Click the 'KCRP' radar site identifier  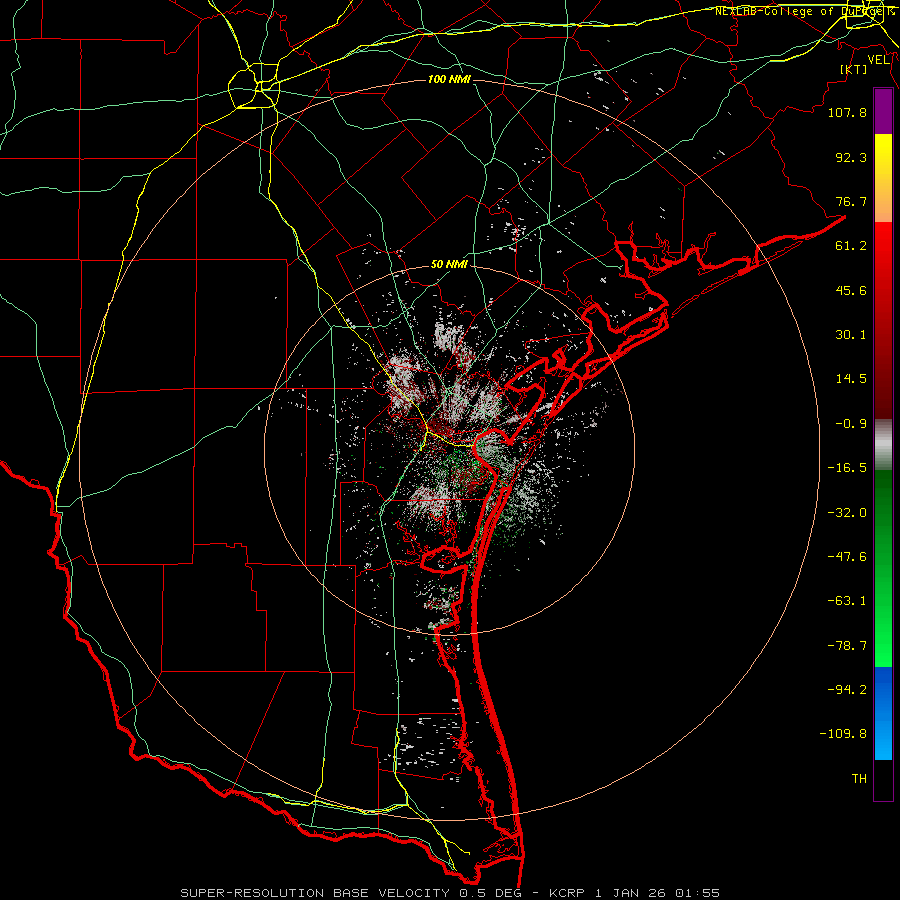[568, 893]
